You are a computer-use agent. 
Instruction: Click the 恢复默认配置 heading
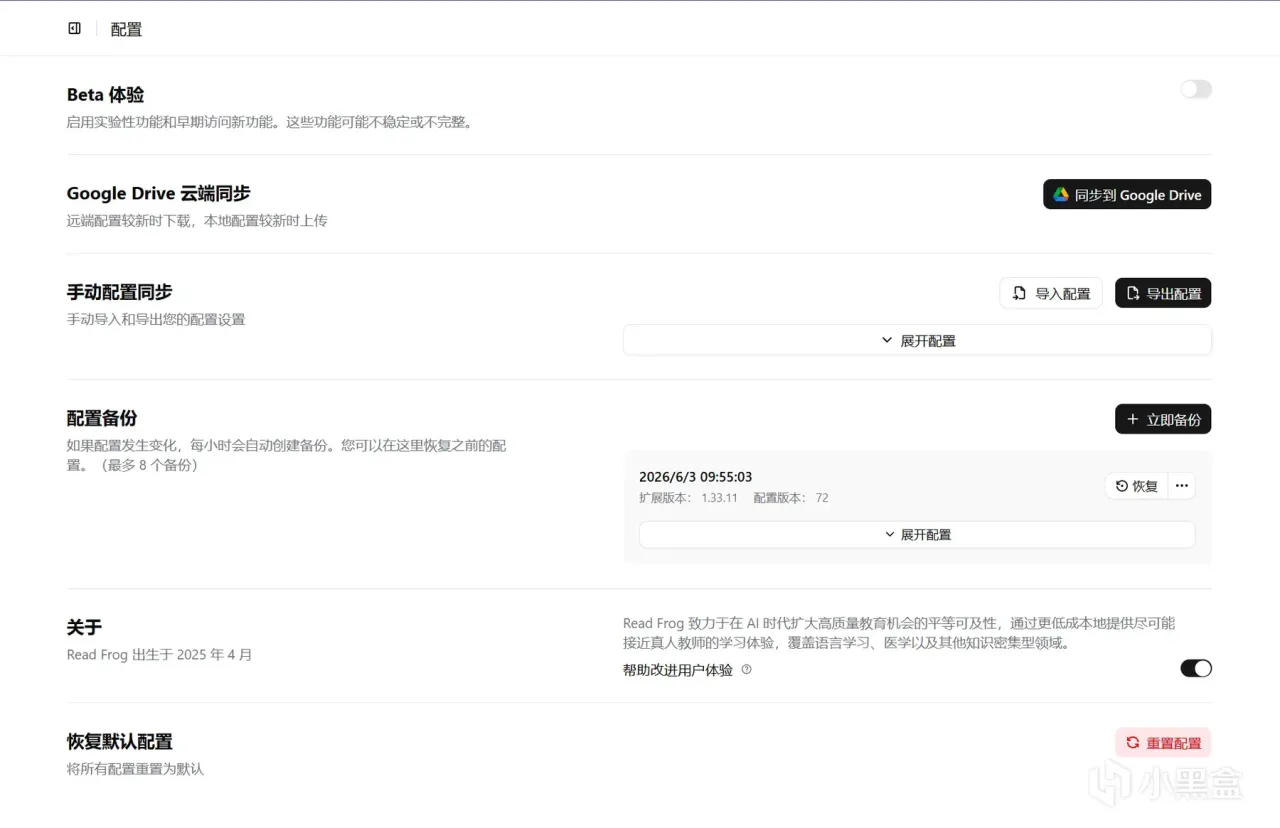tap(119, 742)
